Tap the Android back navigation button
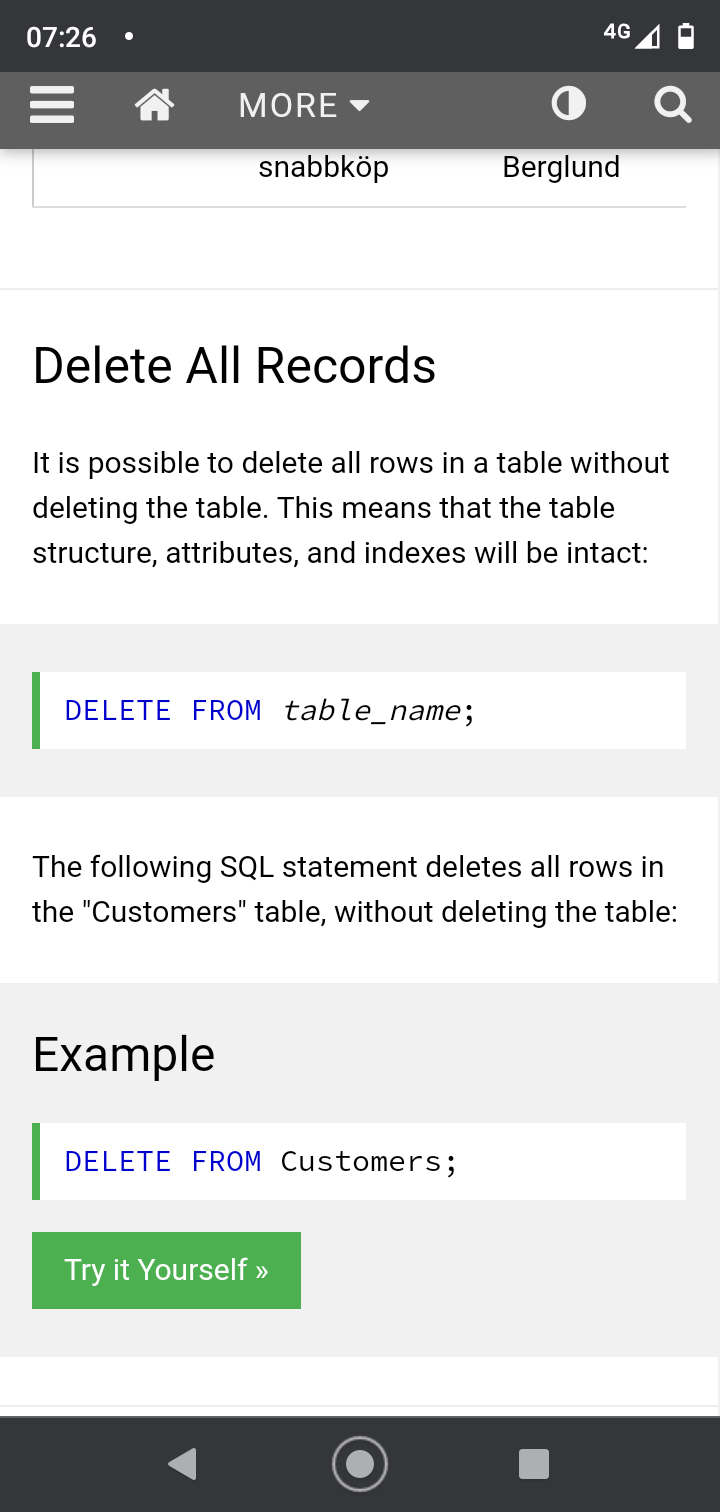720x1512 pixels. point(183,1464)
